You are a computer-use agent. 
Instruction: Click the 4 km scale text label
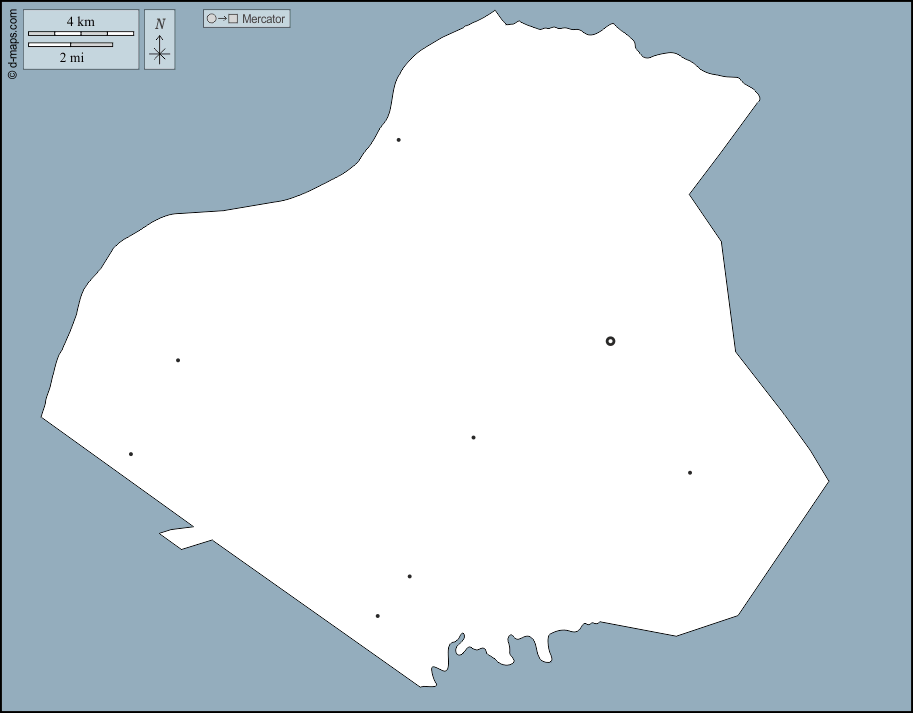[81, 22]
